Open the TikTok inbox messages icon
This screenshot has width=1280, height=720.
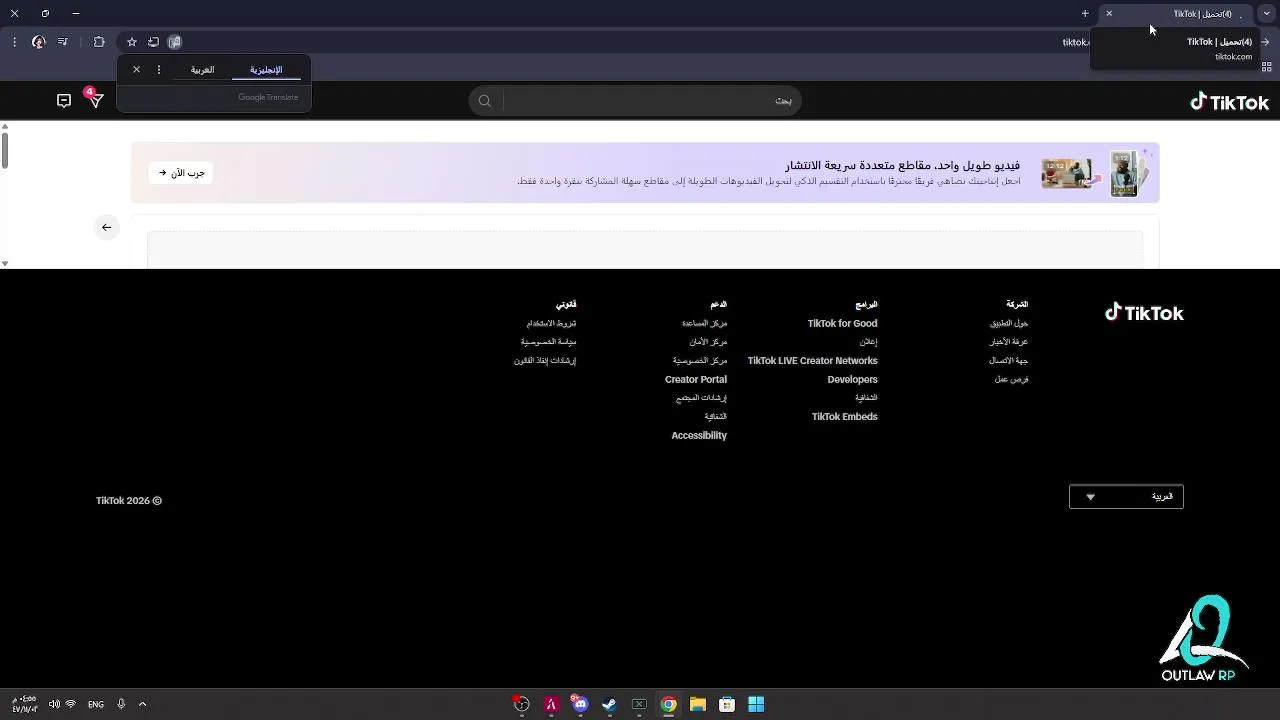(x=64, y=101)
